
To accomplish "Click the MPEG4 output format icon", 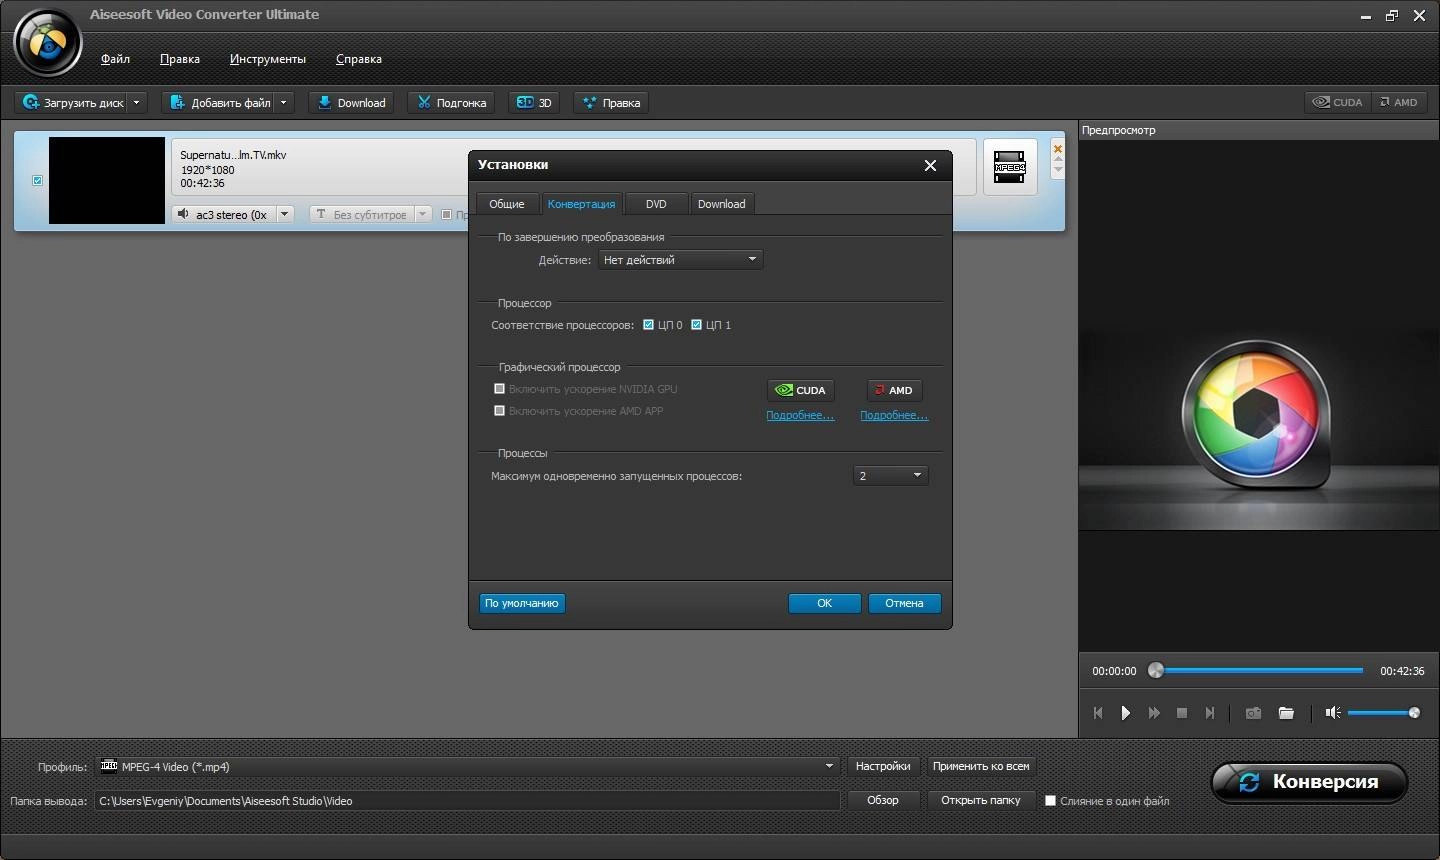I will click(1010, 167).
